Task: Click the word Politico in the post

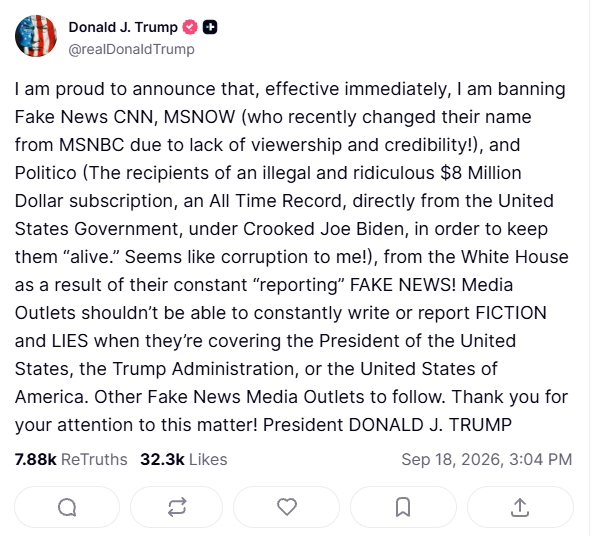Action: pos(46,173)
